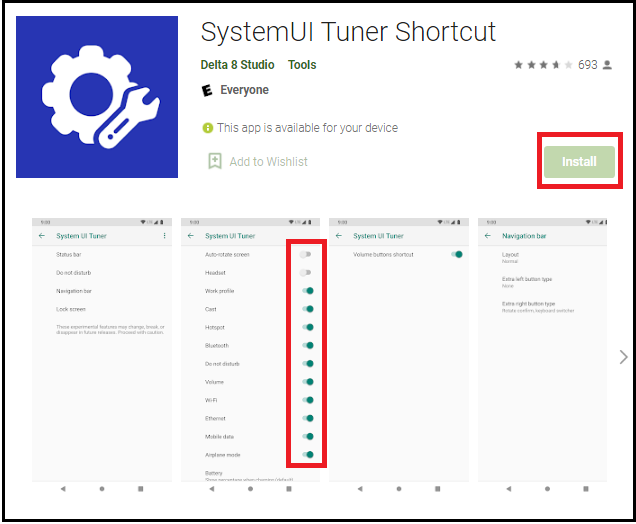Toggle the Bluetooth switch
Screen dimensions: 636x524
[308, 346]
